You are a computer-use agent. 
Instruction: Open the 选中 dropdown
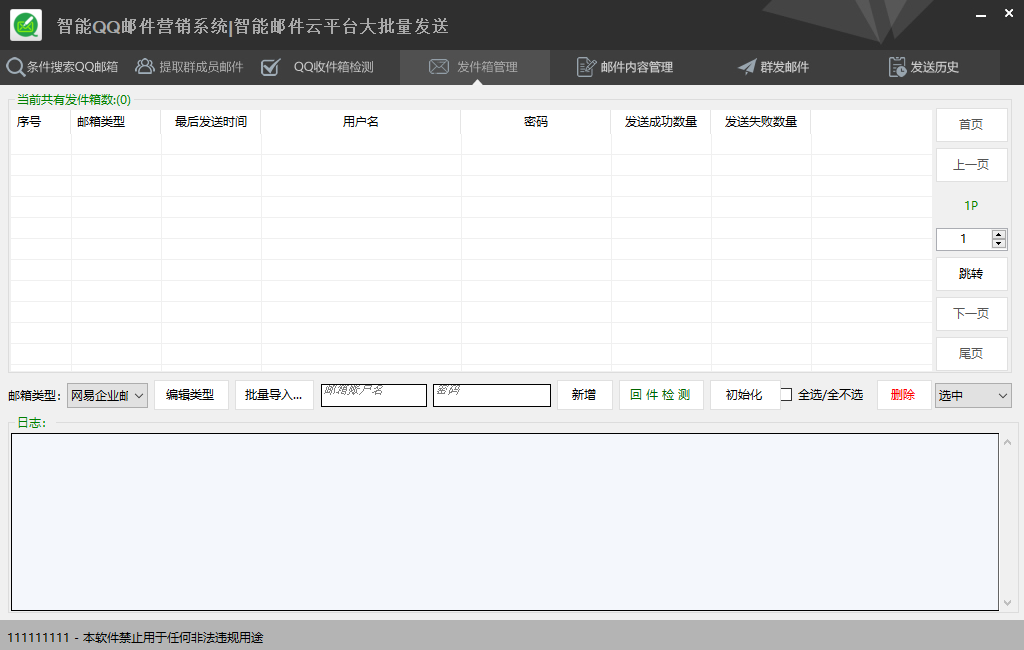(x=973, y=395)
